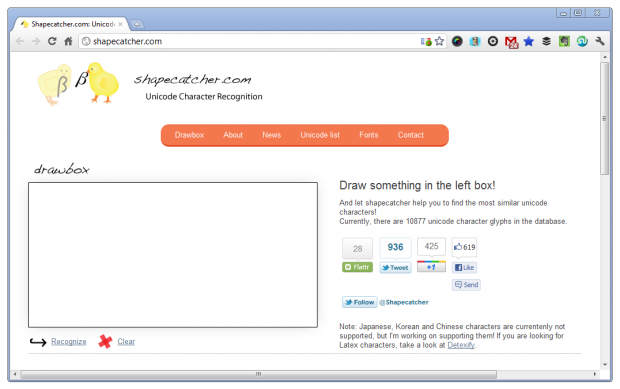This screenshot has width=620, height=389.
Task: Click the Evernote elephant extension icon
Action: point(564,41)
